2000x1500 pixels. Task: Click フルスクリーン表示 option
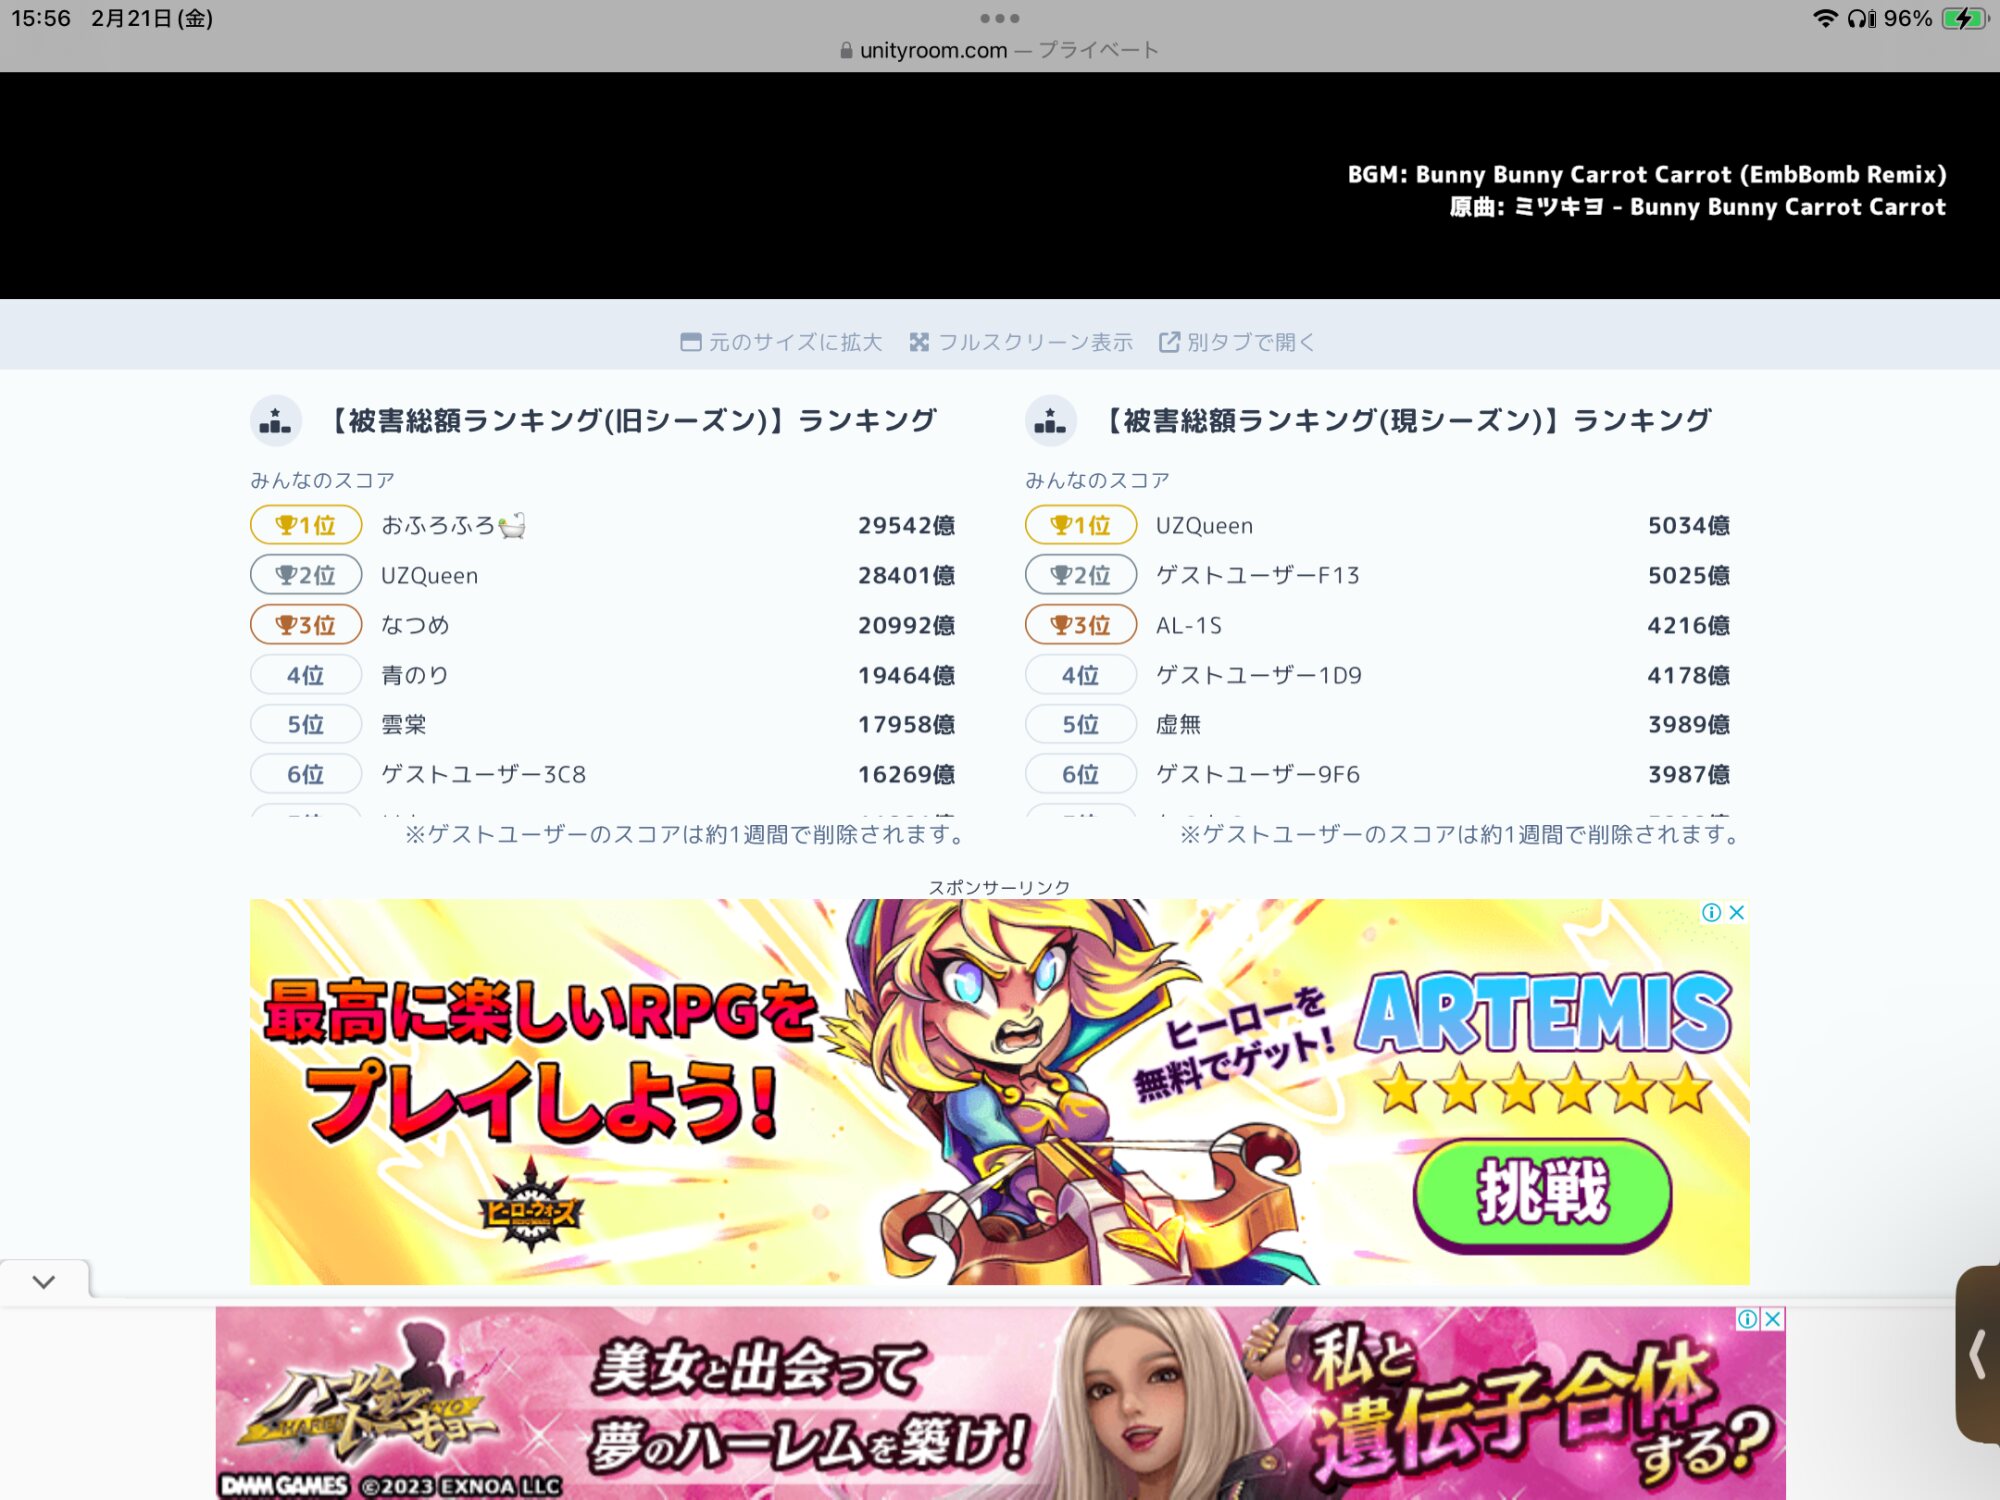(x=1021, y=342)
